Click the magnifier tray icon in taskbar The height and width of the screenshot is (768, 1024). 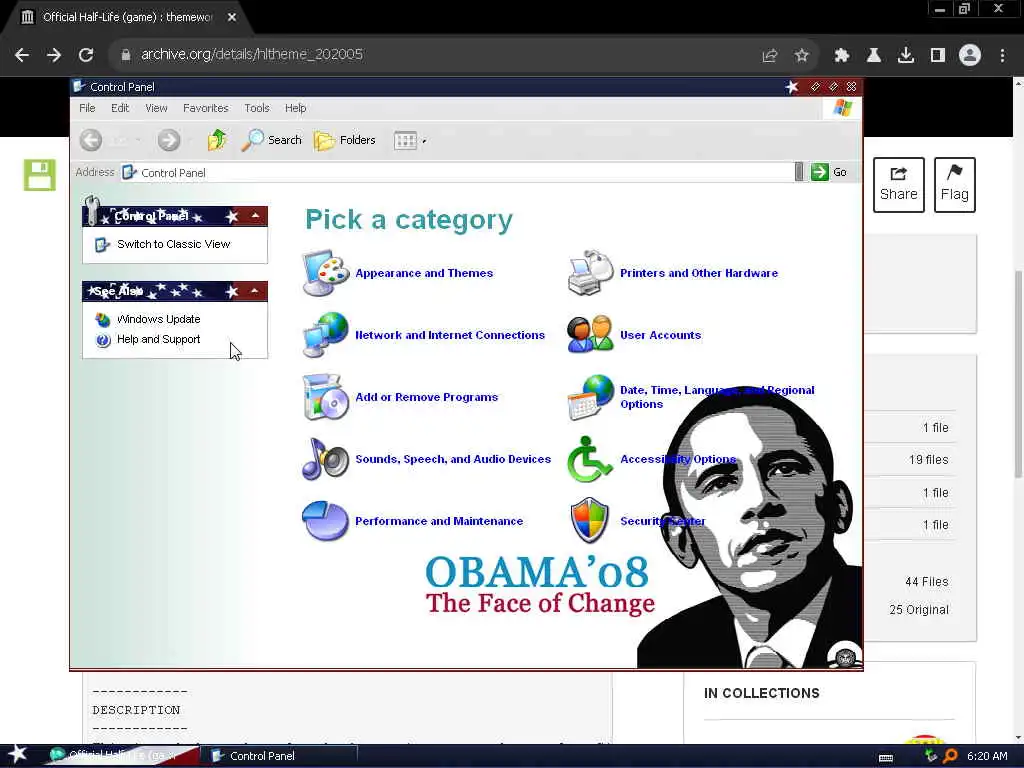[x=950, y=756]
